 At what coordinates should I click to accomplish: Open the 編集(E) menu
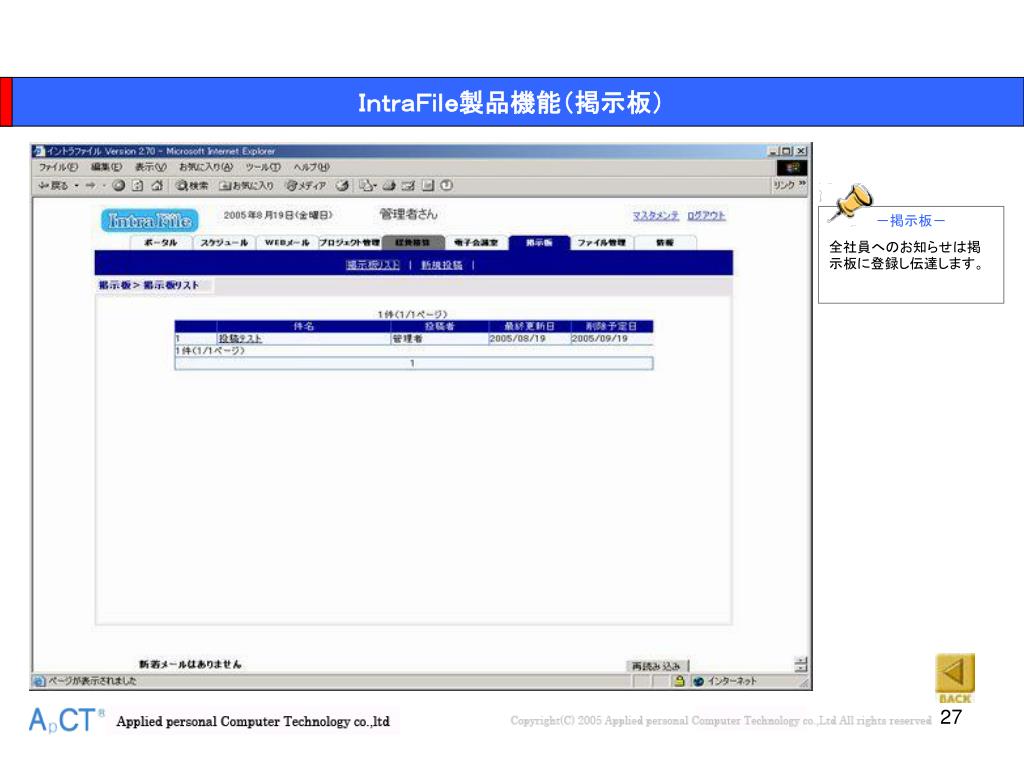click(x=106, y=168)
